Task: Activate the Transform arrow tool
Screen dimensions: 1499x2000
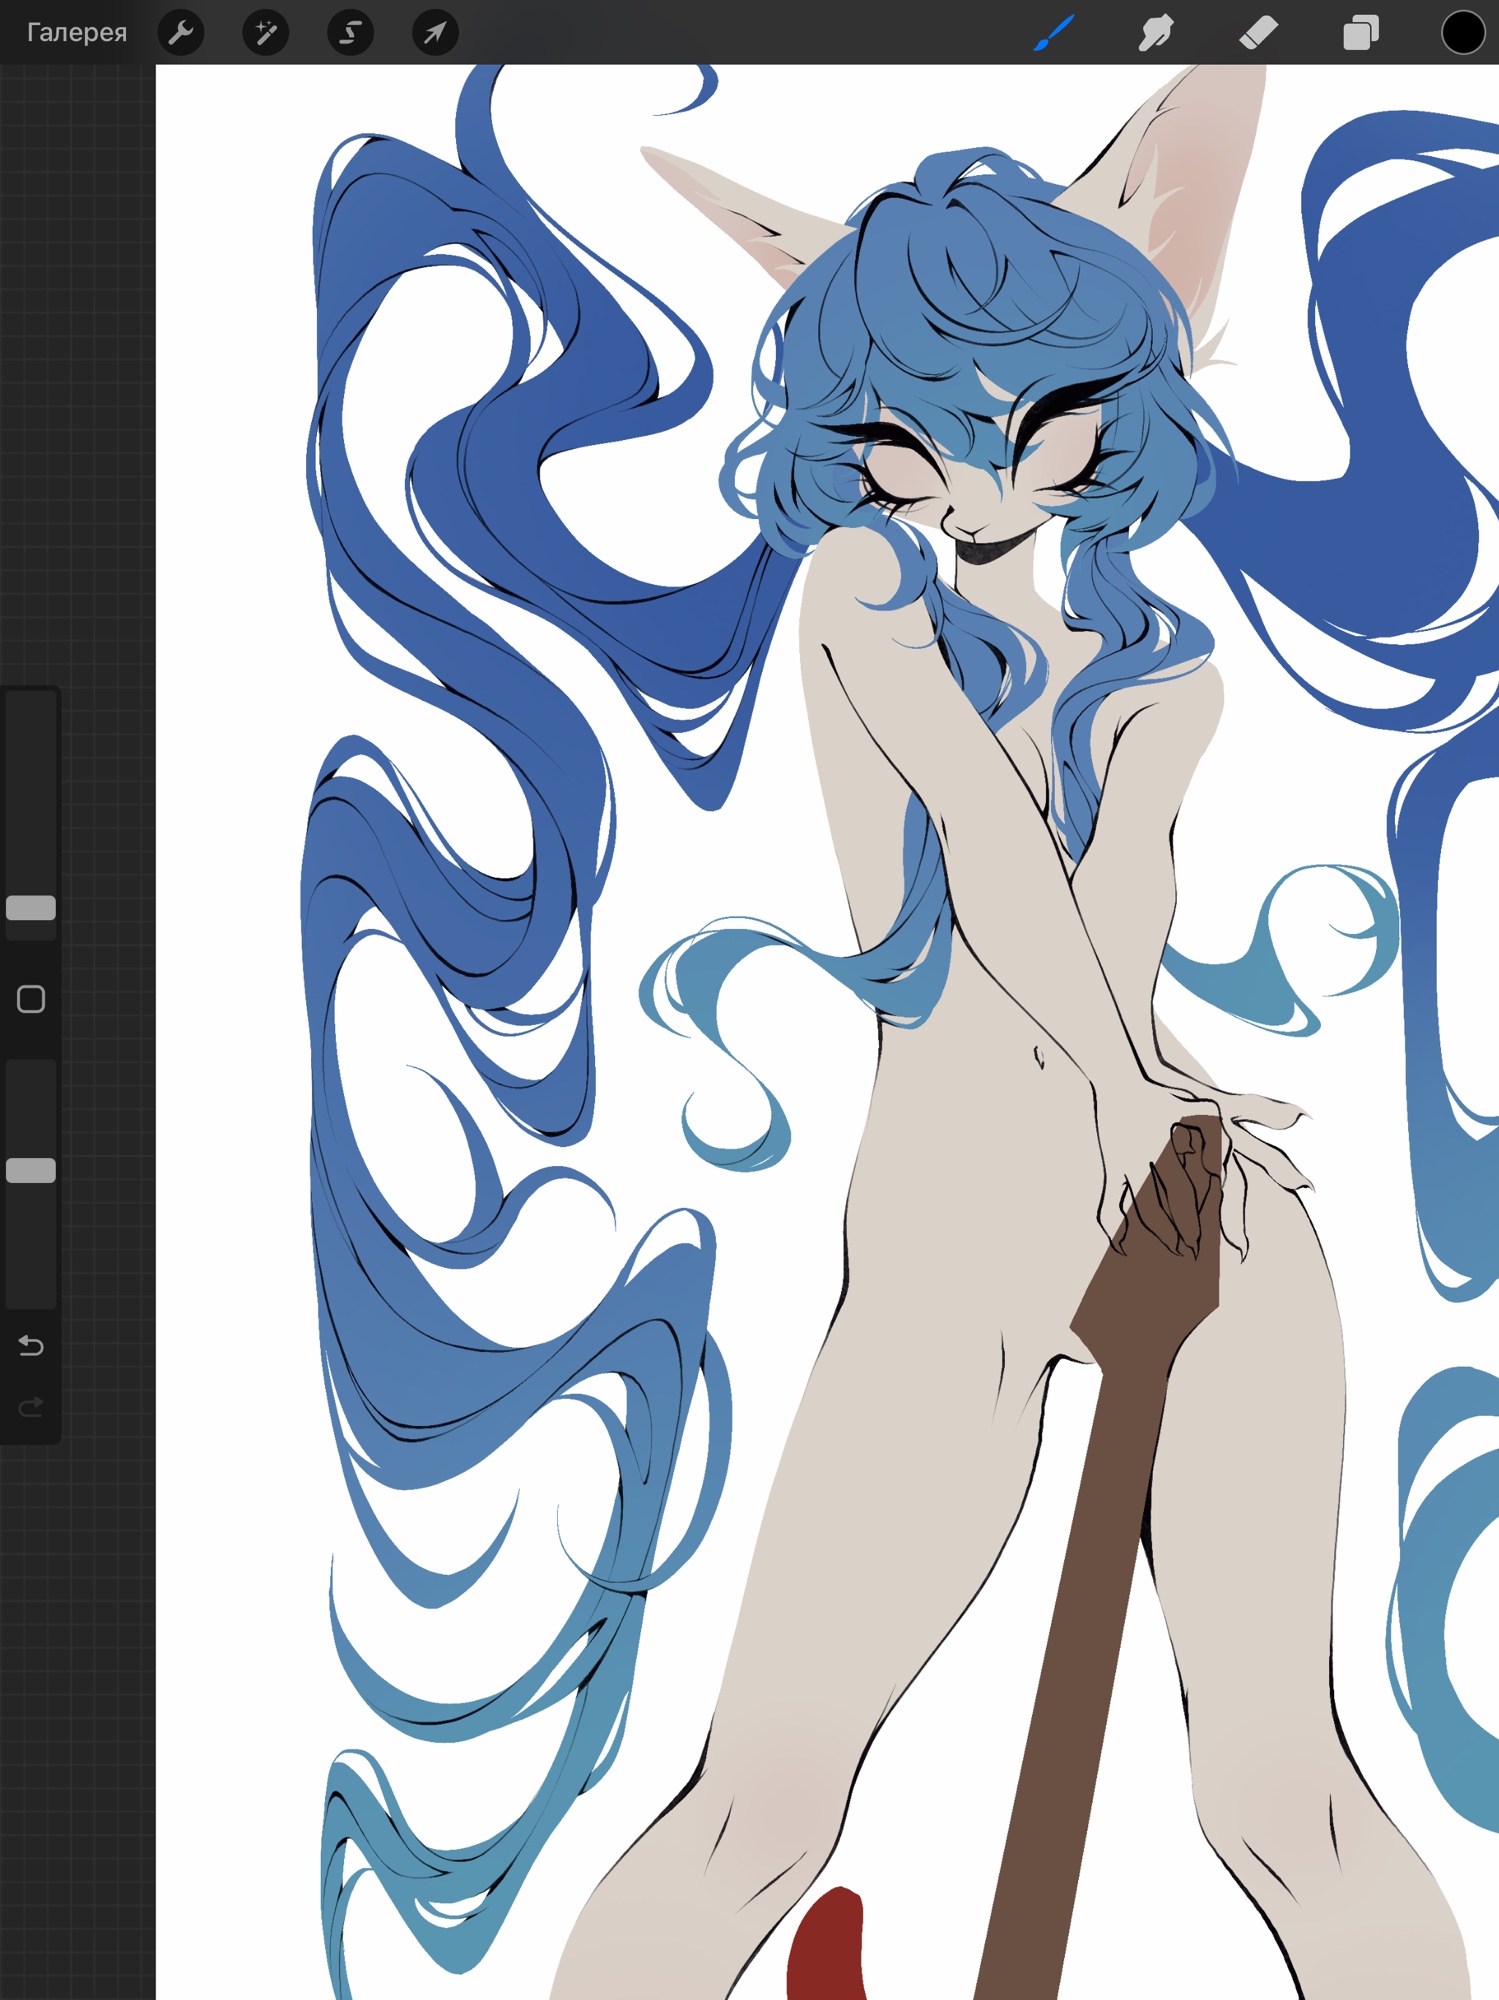Action: (435, 33)
